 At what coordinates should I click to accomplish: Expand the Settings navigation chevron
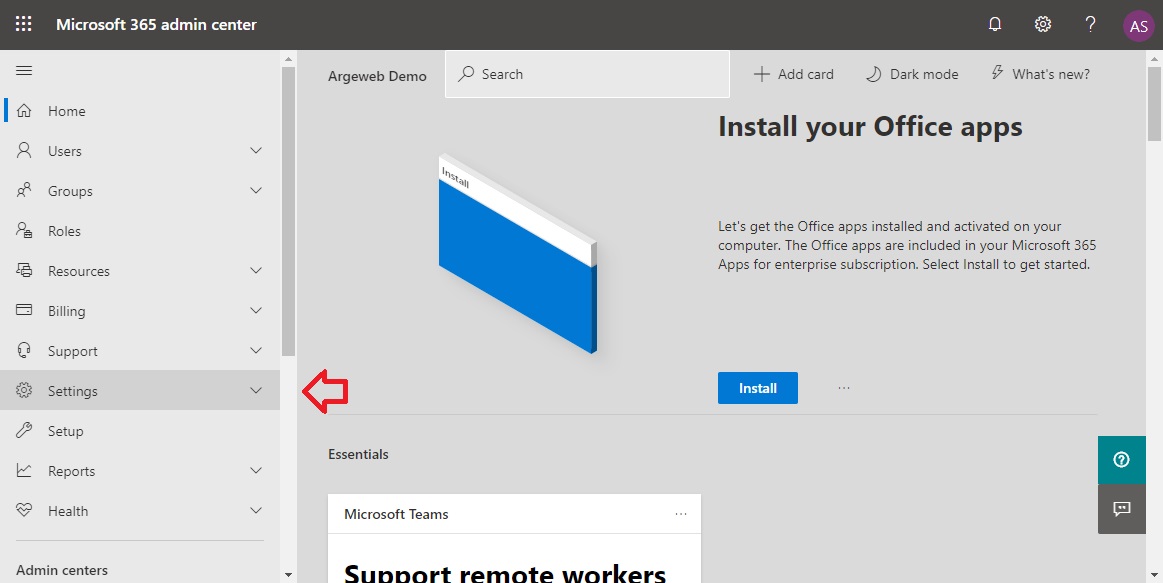(x=256, y=390)
